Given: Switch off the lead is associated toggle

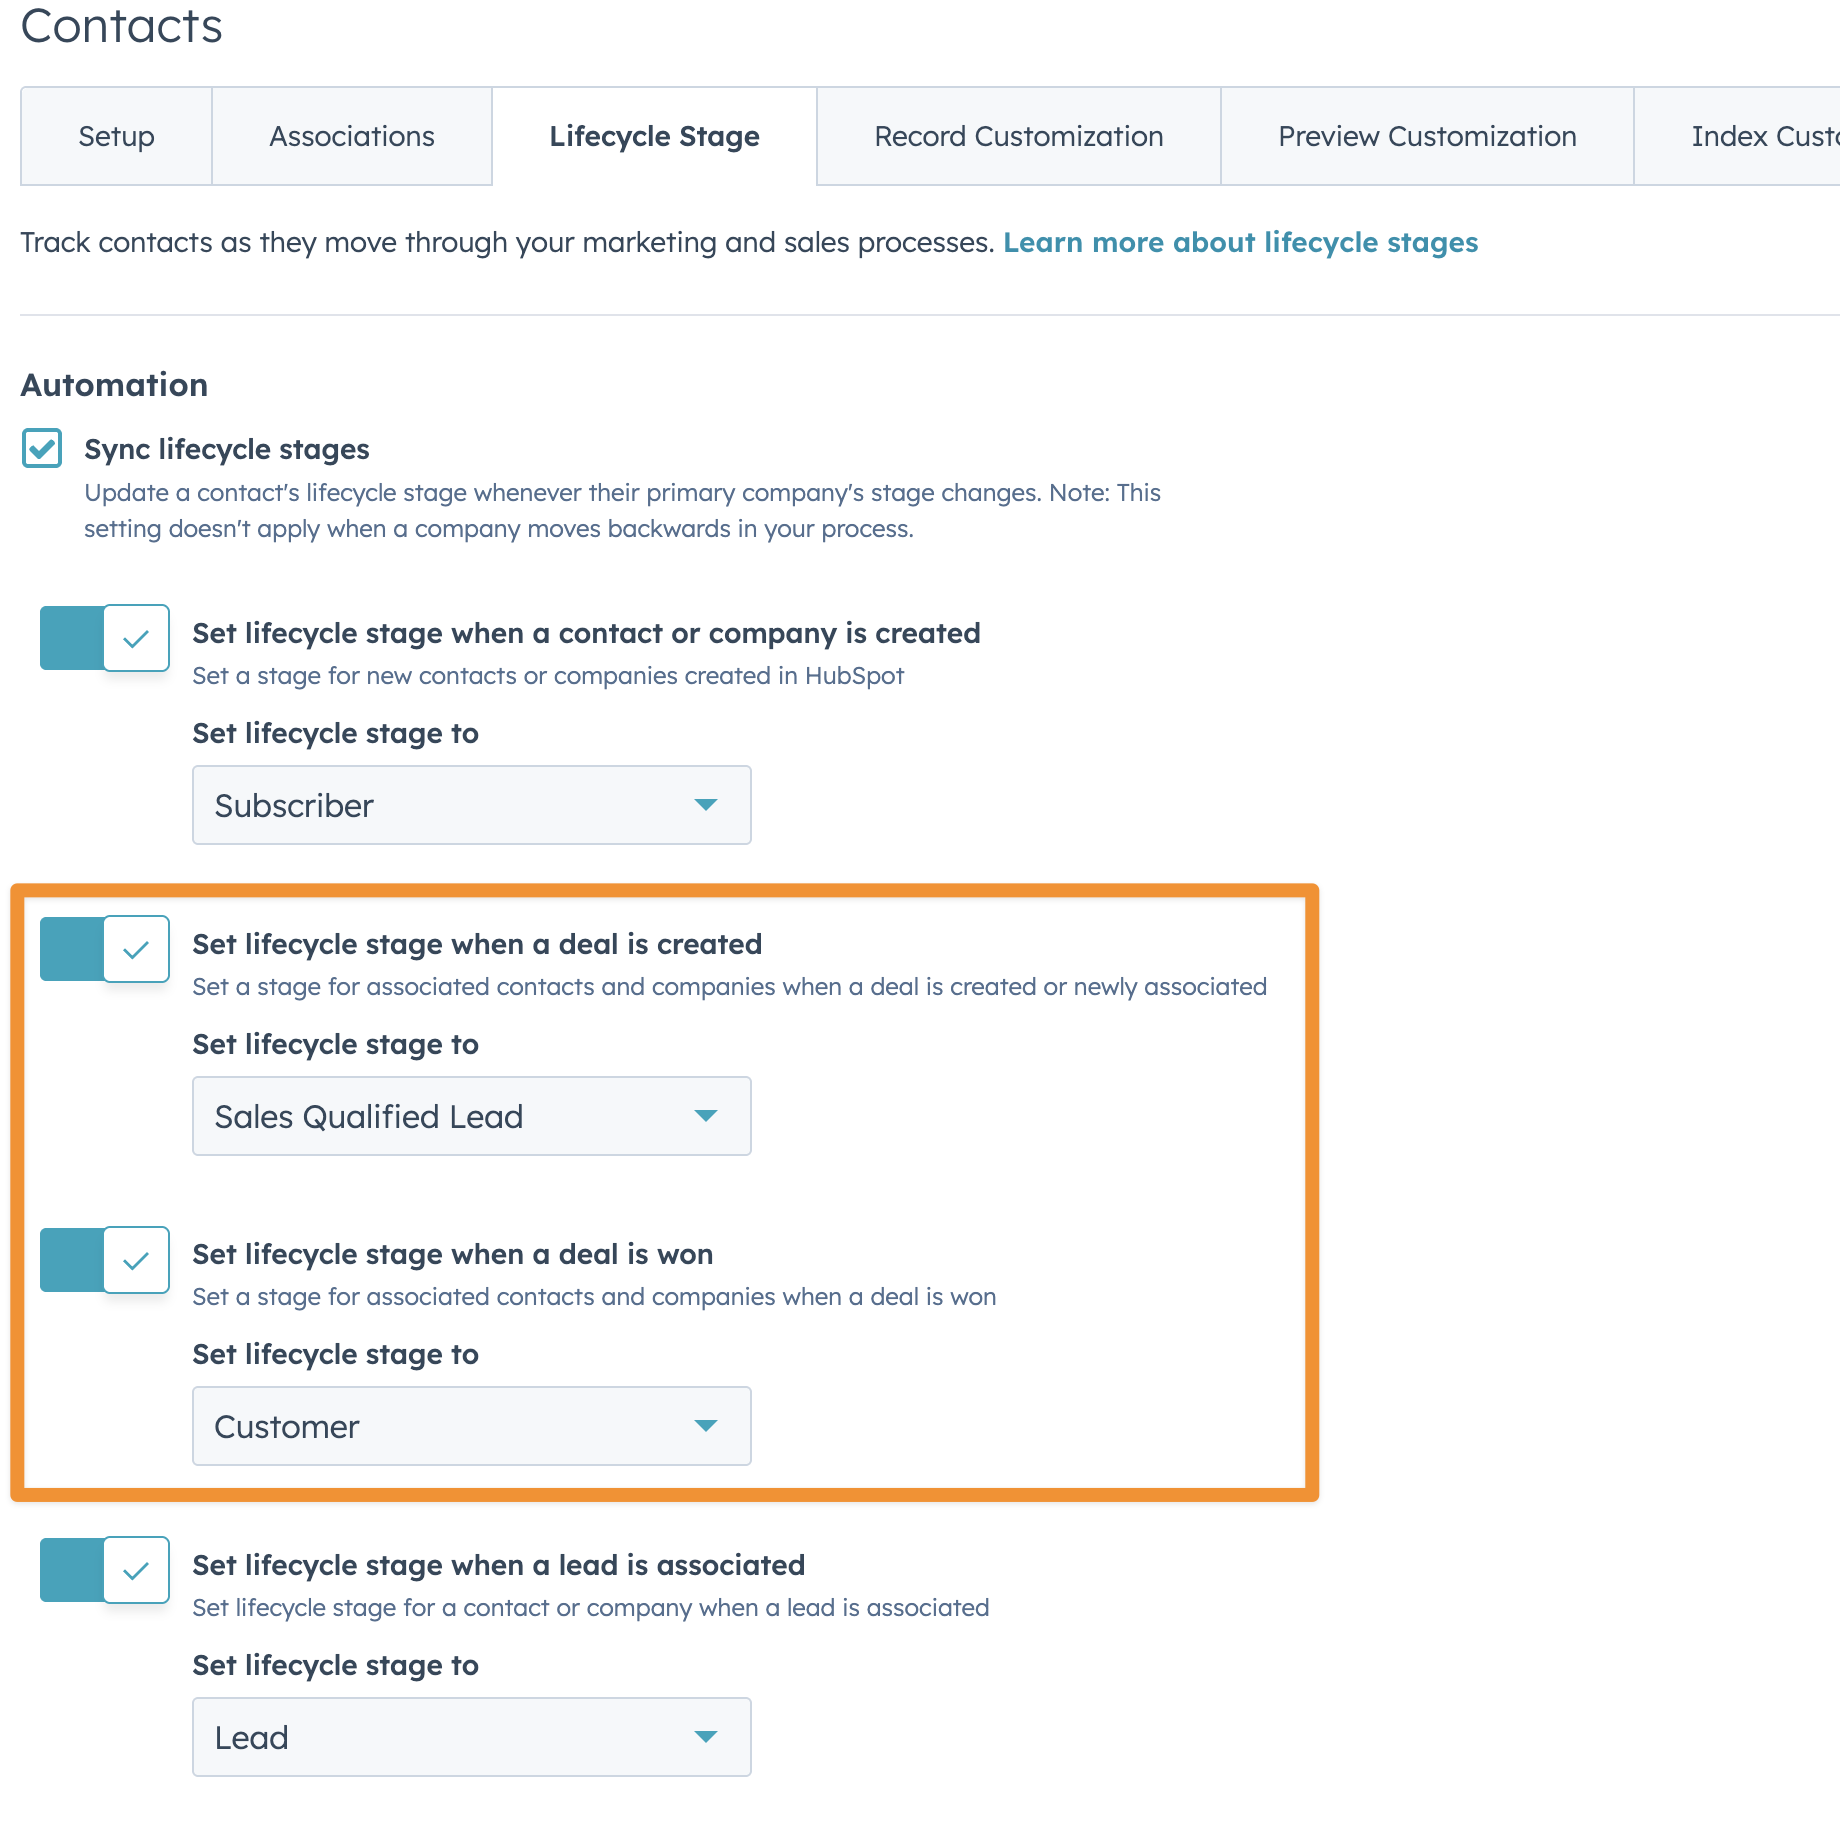Looking at the screenshot, I should click(104, 1570).
